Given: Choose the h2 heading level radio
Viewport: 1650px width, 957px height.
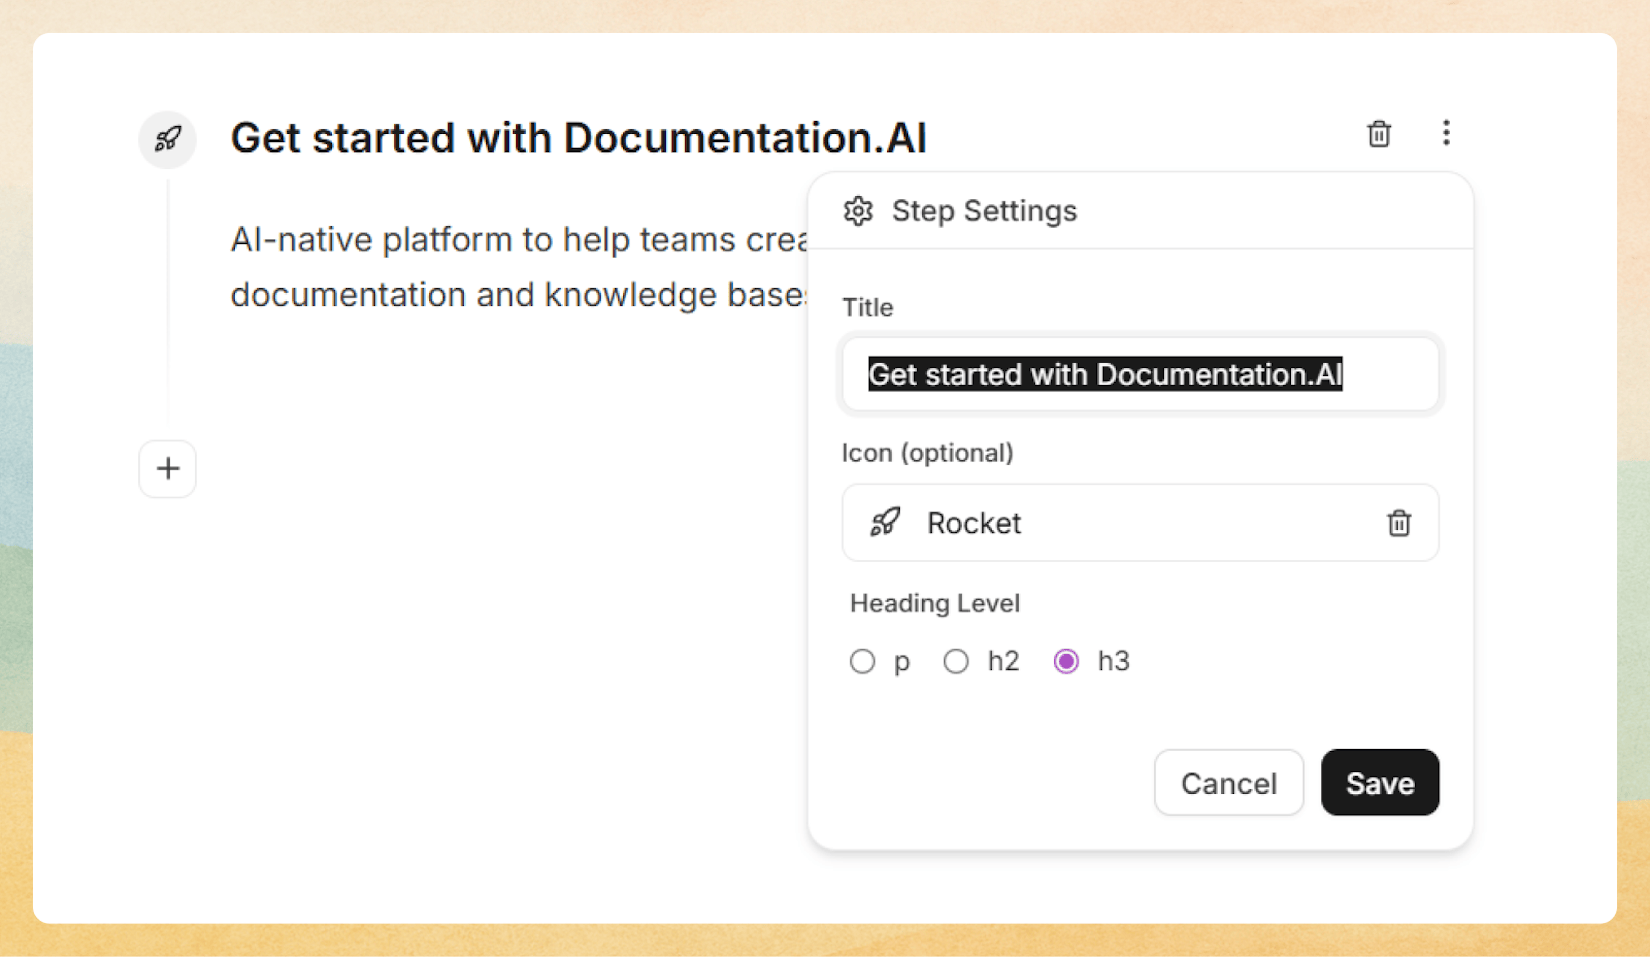Looking at the screenshot, I should (956, 662).
